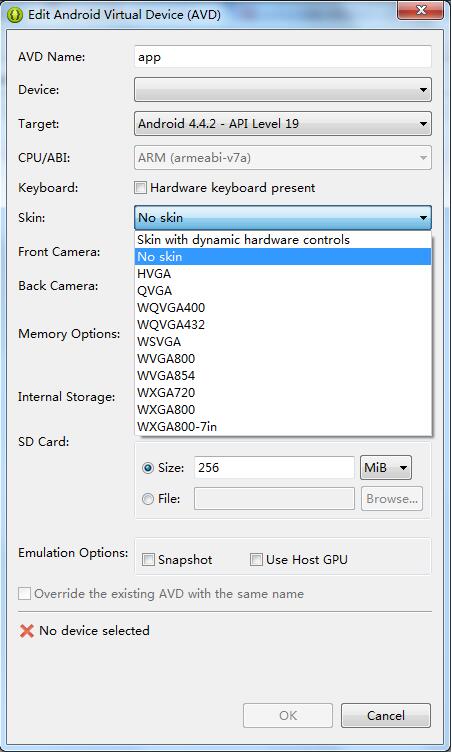
Task: Click the Android icon in the title bar
Action: pos(16,13)
